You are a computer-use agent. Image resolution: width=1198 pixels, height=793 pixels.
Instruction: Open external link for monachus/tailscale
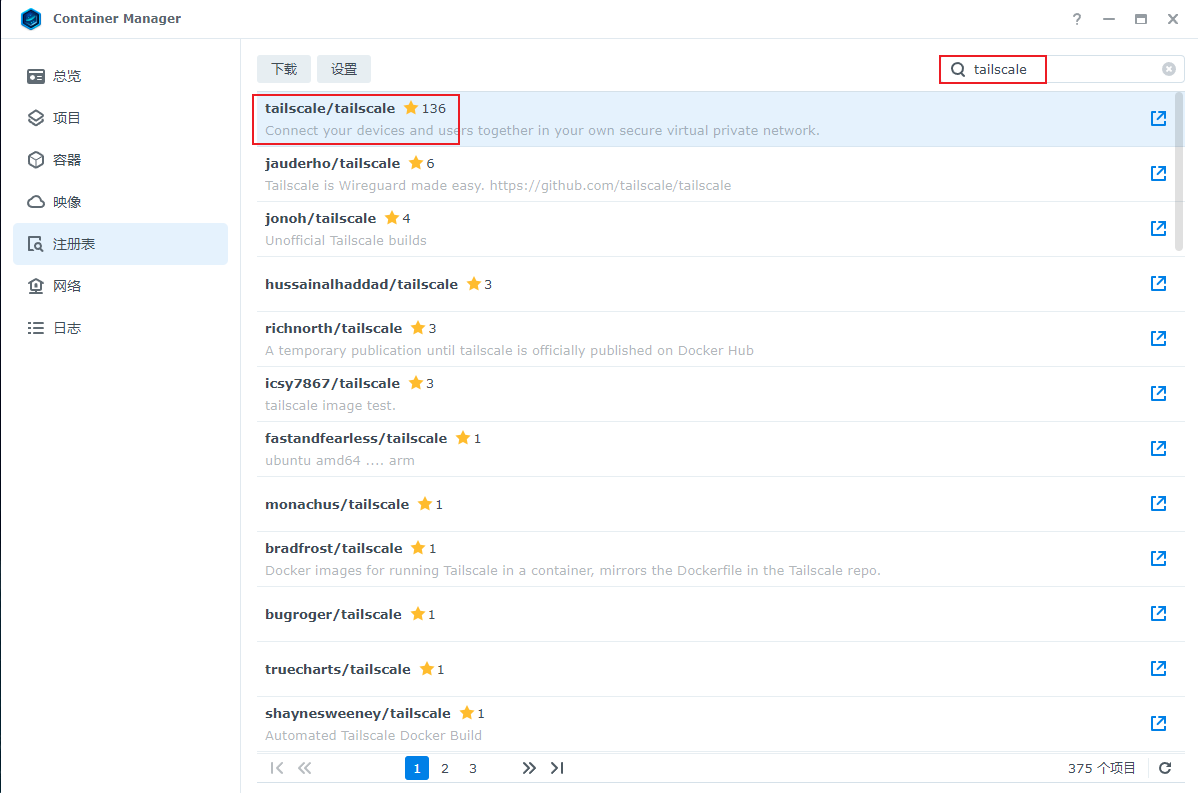[x=1158, y=503]
